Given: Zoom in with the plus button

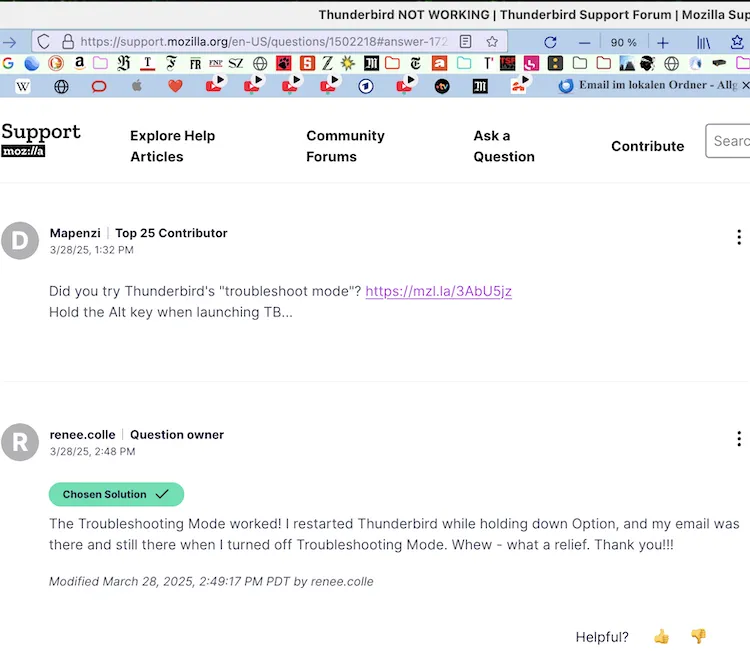Looking at the screenshot, I should coord(662,43).
